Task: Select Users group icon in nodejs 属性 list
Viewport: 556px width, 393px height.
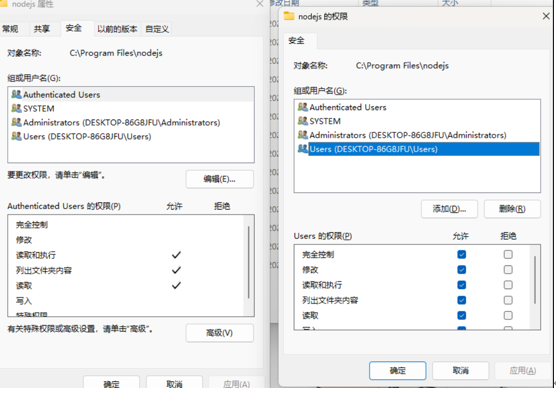Action: pyautogui.click(x=16, y=136)
